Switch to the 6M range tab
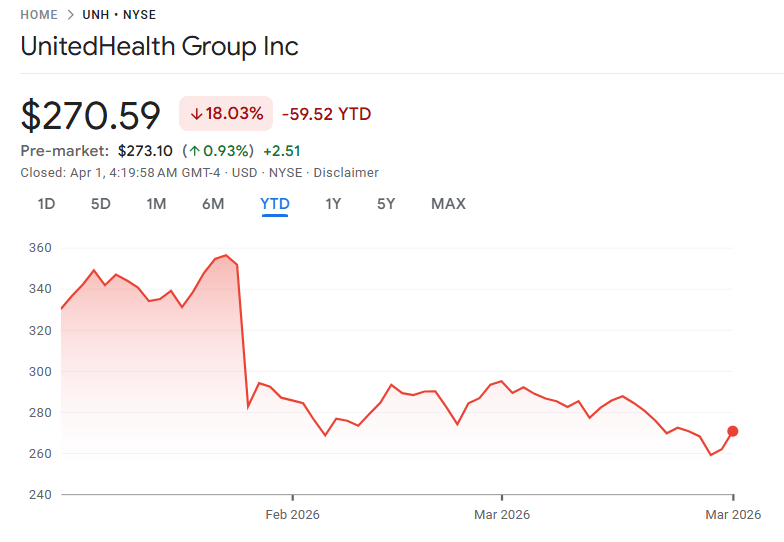The height and width of the screenshot is (542, 784). tap(213, 204)
